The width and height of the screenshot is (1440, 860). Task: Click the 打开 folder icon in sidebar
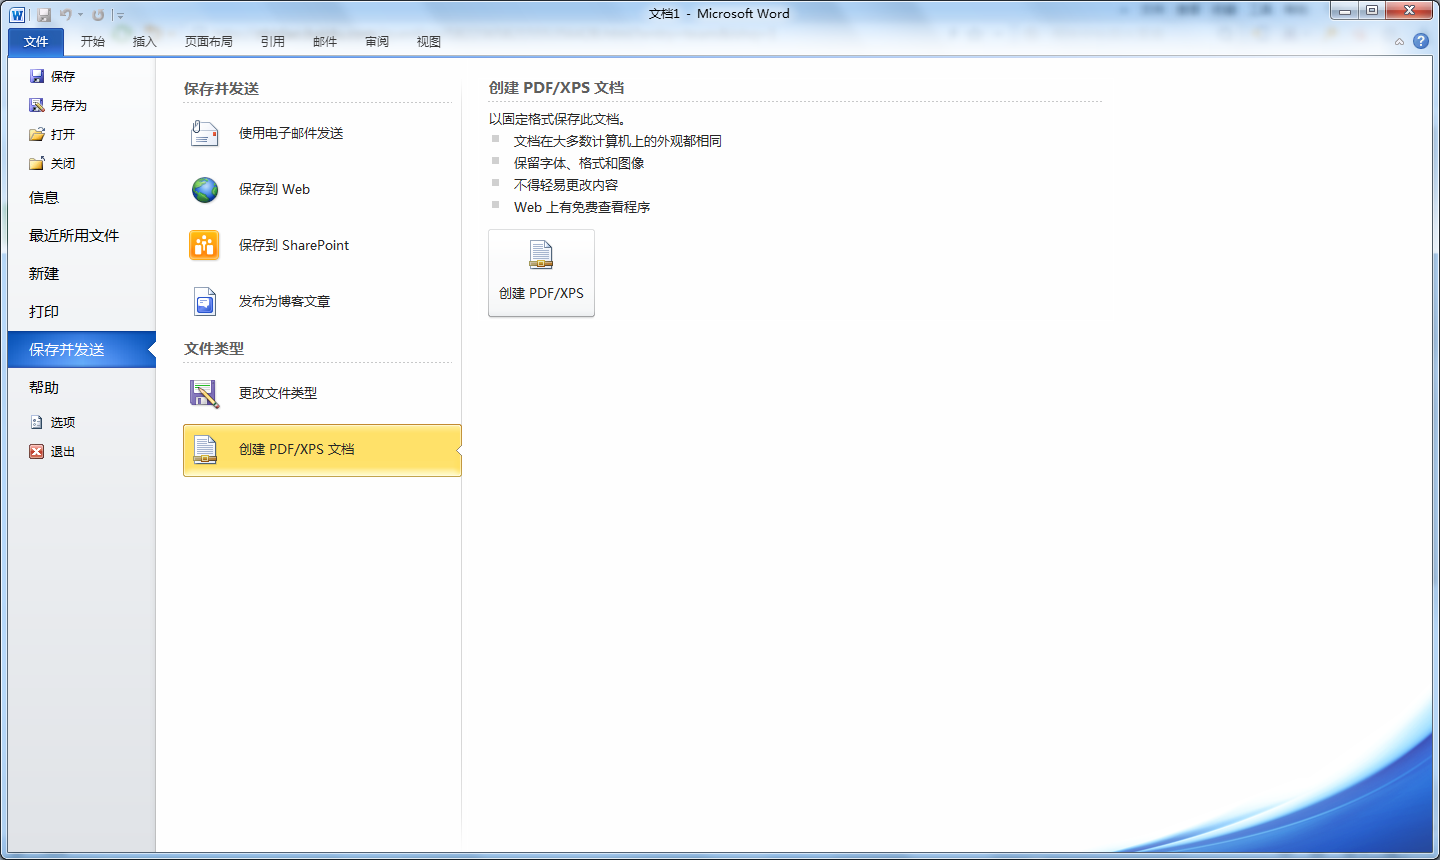(37, 134)
